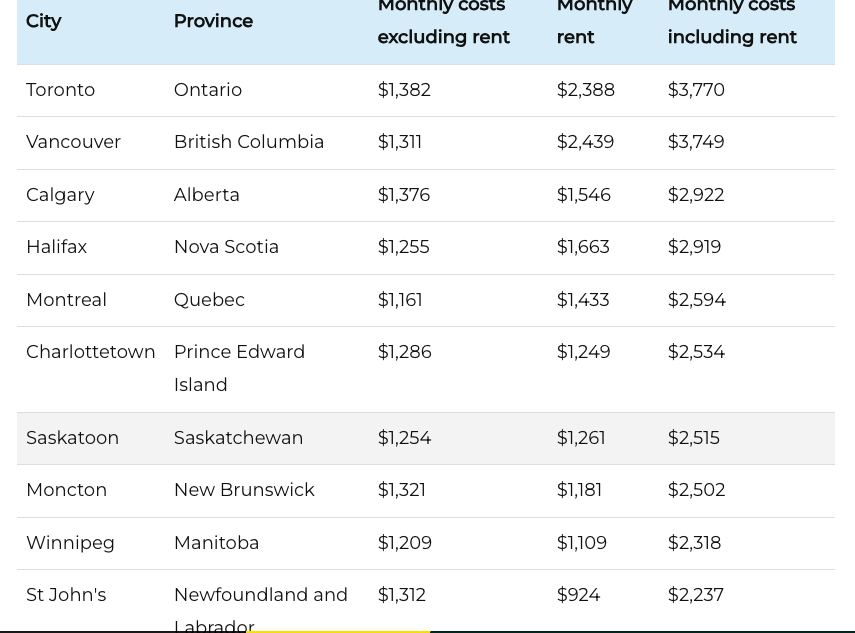The width and height of the screenshot is (855, 633).
Task: Select Vancouver's $2,439 monthly rent
Action: click(586, 142)
